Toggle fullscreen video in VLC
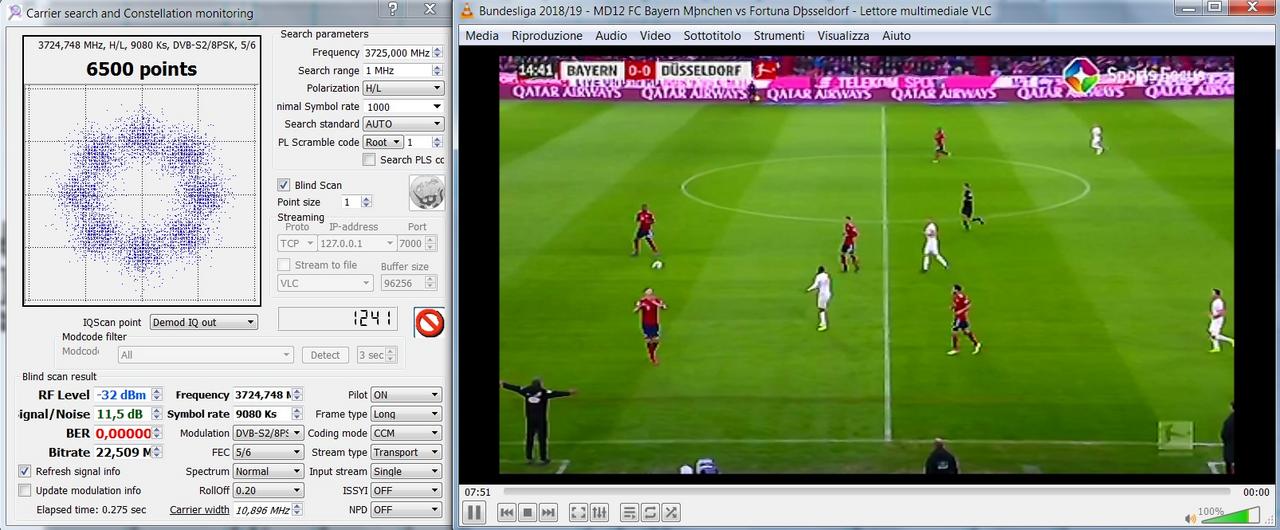This screenshot has height=530, width=1280. point(578,512)
